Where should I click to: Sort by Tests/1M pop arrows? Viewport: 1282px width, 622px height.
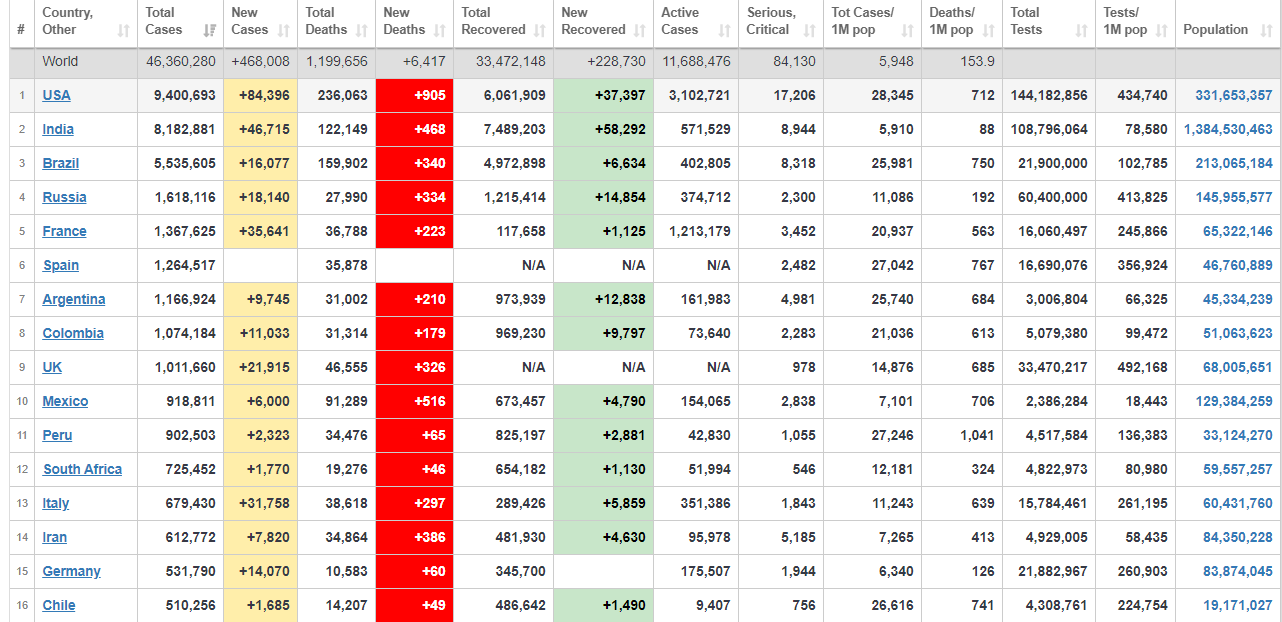1162,31
